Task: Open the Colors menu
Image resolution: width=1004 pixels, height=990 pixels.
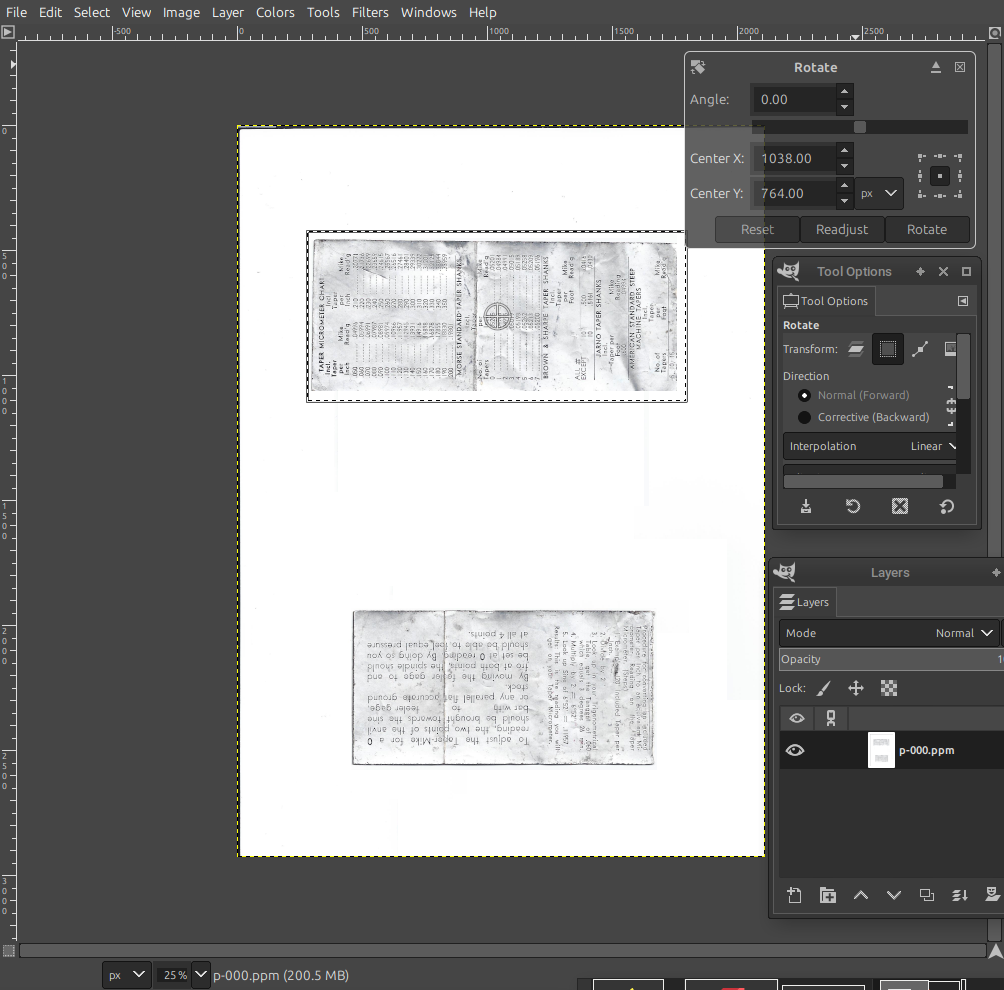Action: point(275,12)
